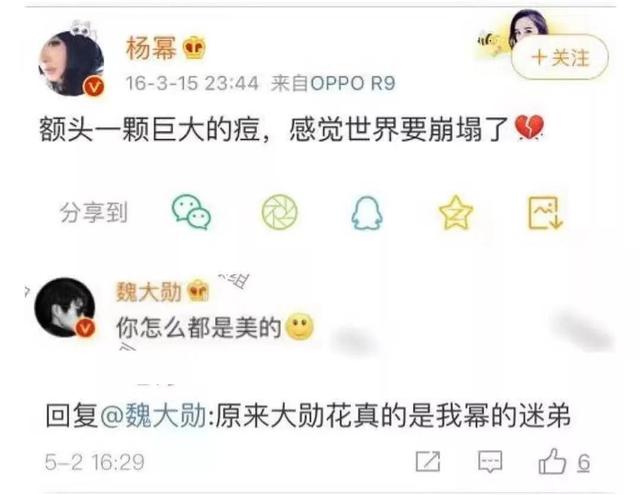Screen dimensions: 640x495
Task: Tap the verified V badge on 杨幂's avatar
Action: click(x=94, y=87)
